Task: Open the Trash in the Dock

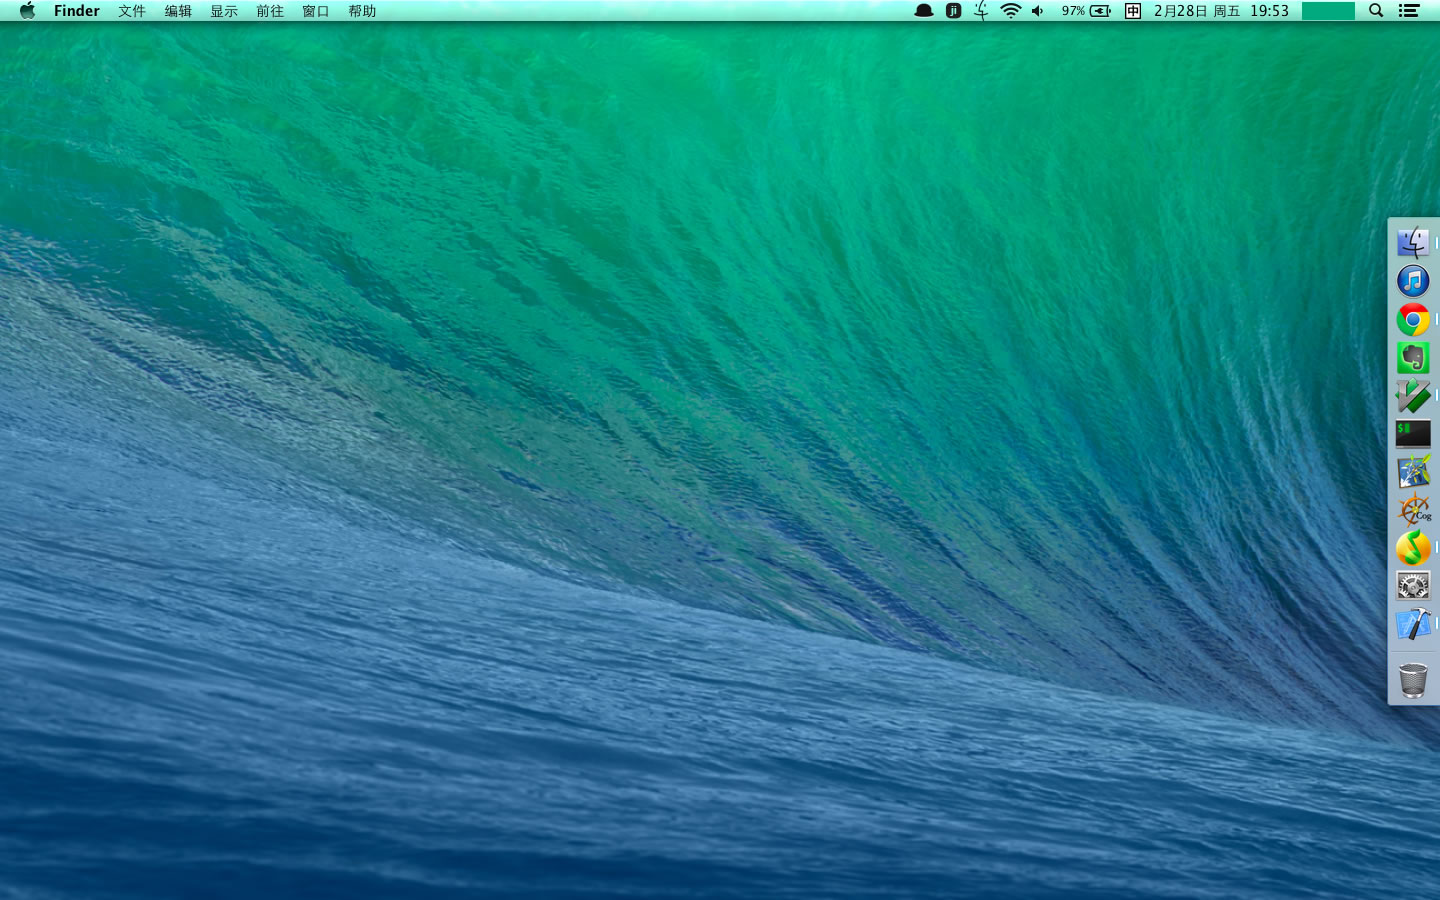Action: point(1413,680)
